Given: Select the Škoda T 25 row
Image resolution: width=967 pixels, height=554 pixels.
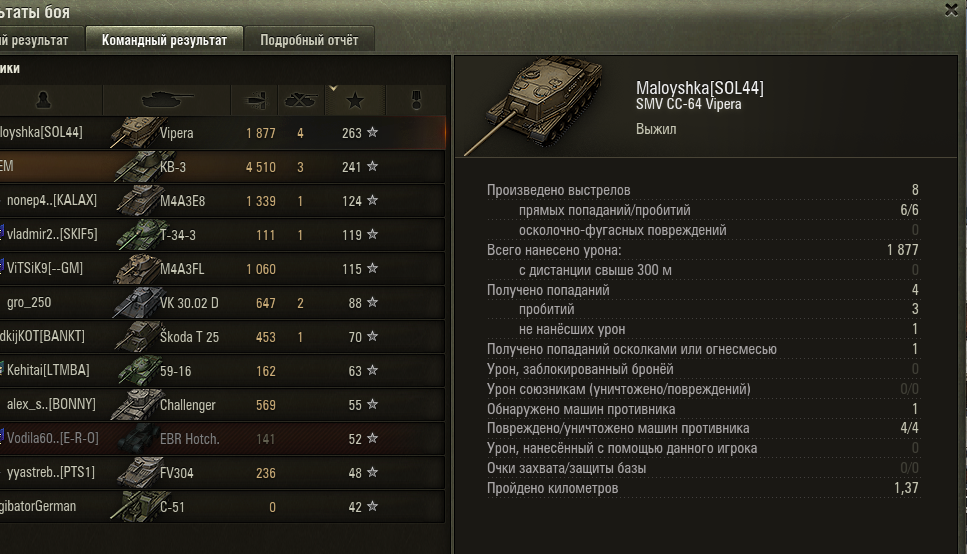Looking at the screenshot, I should (222, 337).
